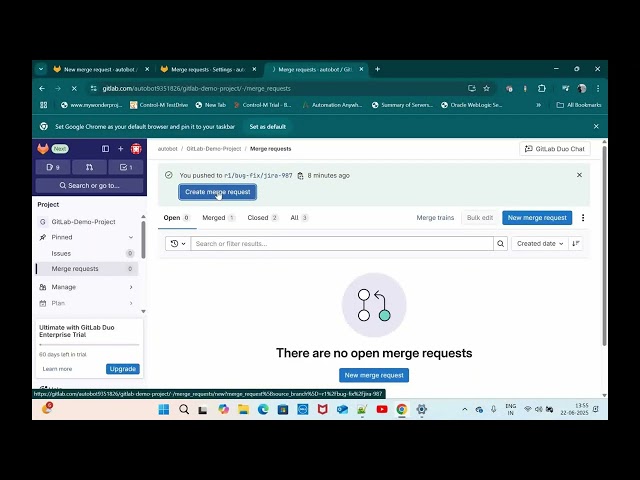Open taskbar Search icon
Image resolution: width=640 pixels, height=480 pixels.
(184, 409)
